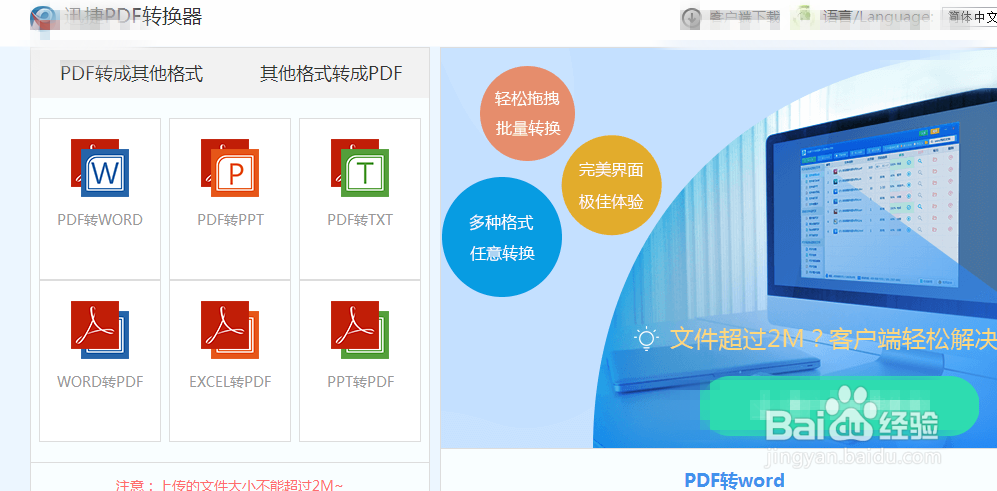Screen dimensions: 997x491
Task: Select the PDF转PPT conversion icon
Action: [x=230, y=168]
